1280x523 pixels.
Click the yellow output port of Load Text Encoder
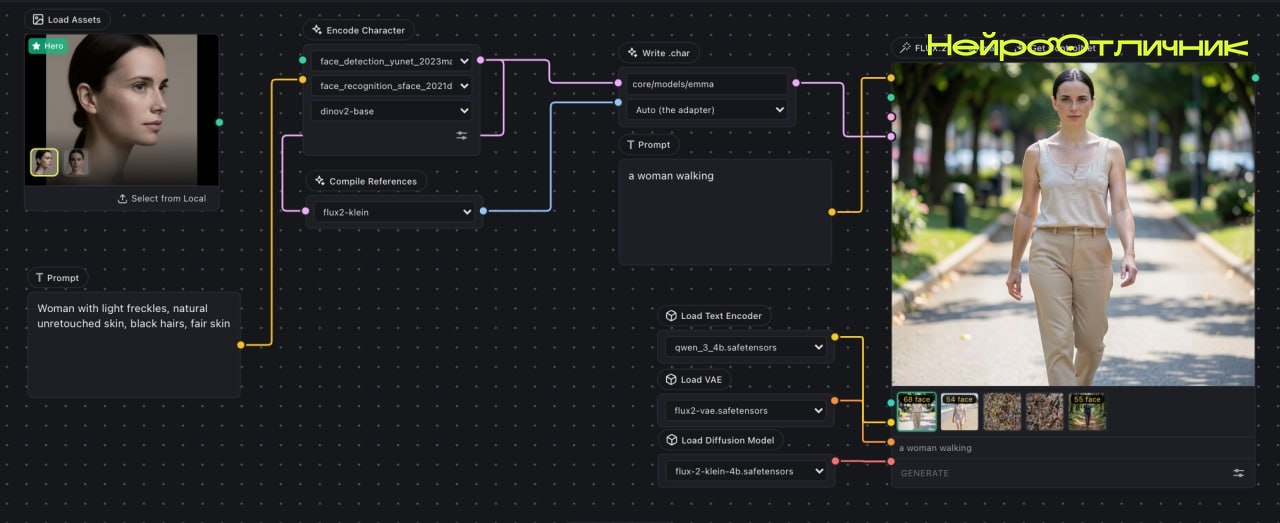click(x=834, y=337)
